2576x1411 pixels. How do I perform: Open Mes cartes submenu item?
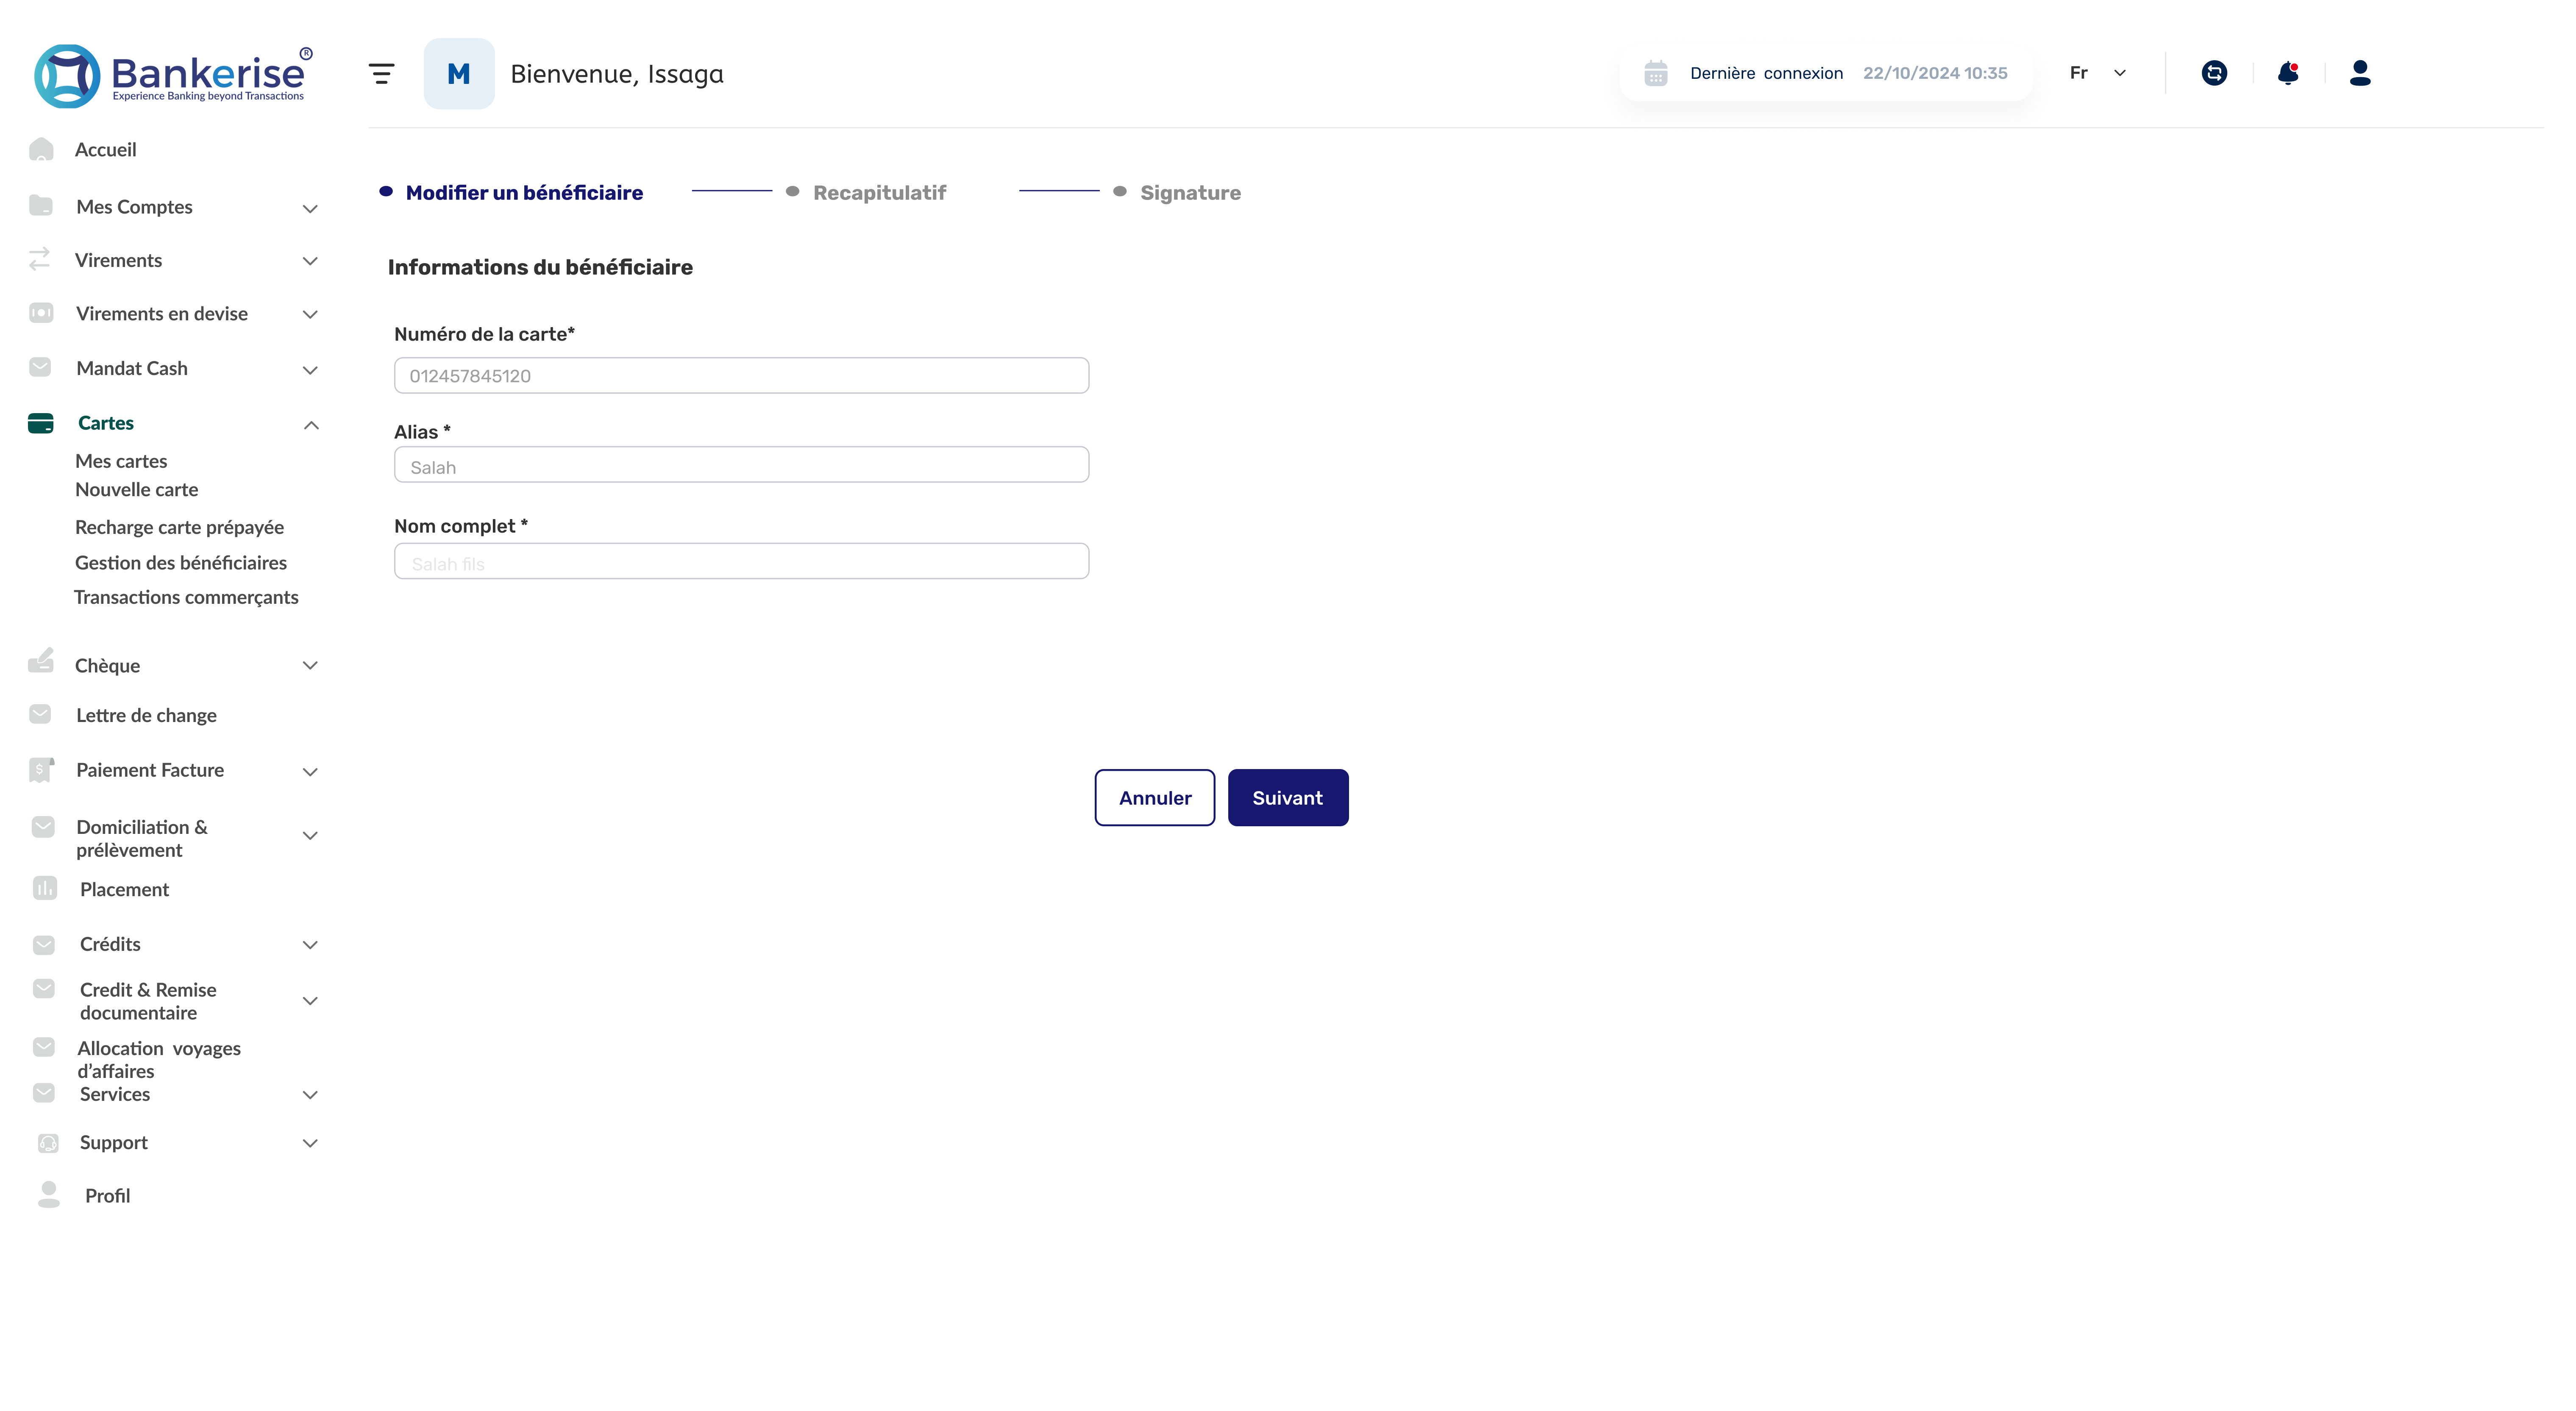click(x=121, y=461)
